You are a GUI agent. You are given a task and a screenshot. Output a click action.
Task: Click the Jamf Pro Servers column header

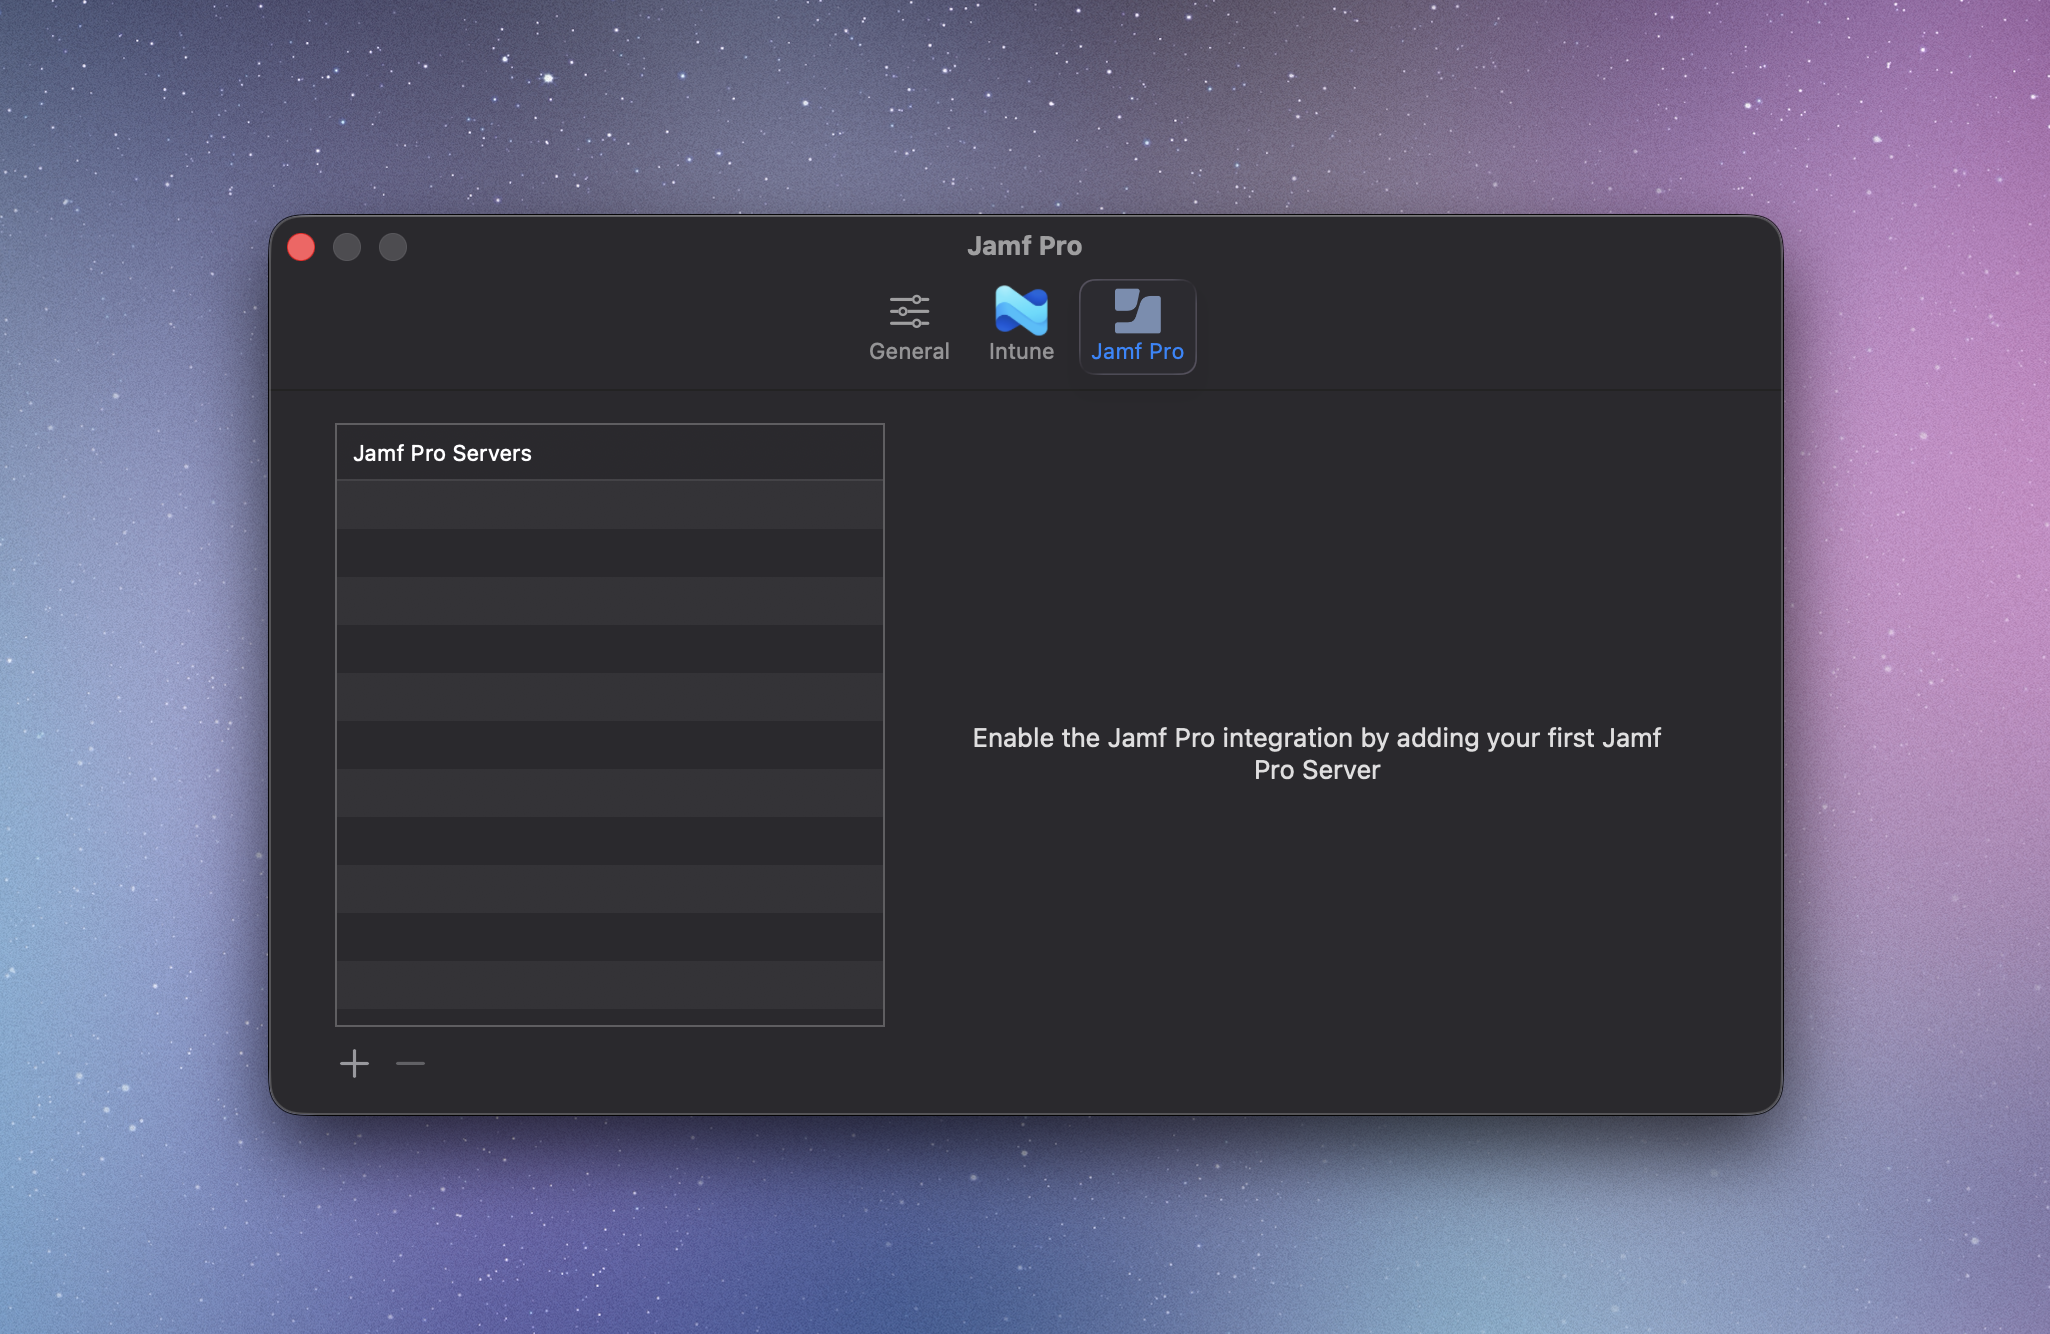point(610,453)
